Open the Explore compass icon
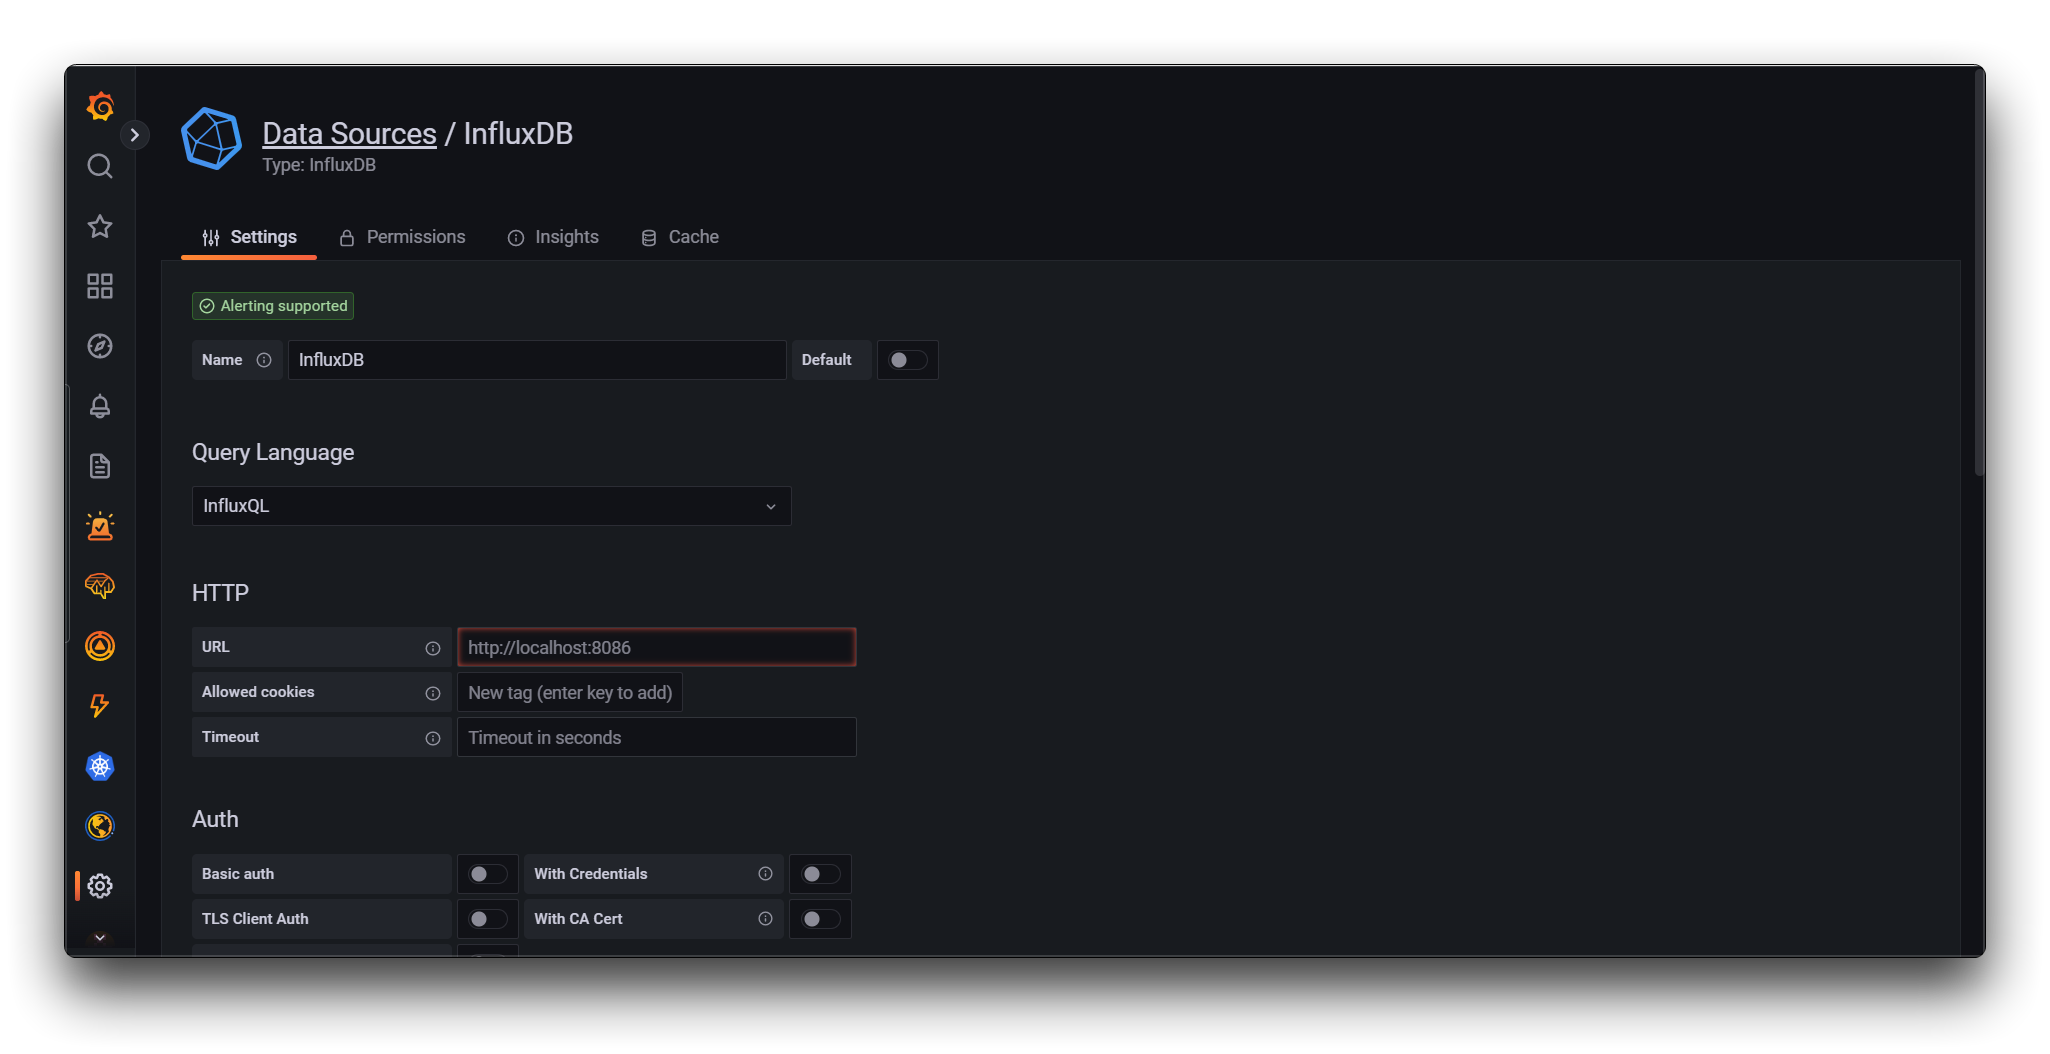The width and height of the screenshot is (2050, 1054). pyautogui.click(x=100, y=346)
